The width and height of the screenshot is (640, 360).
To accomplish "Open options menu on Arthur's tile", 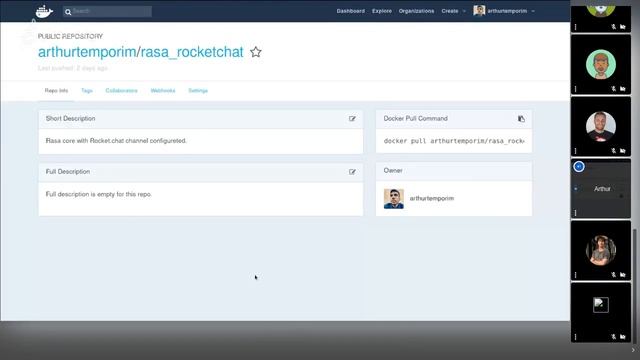I will coord(576,213).
